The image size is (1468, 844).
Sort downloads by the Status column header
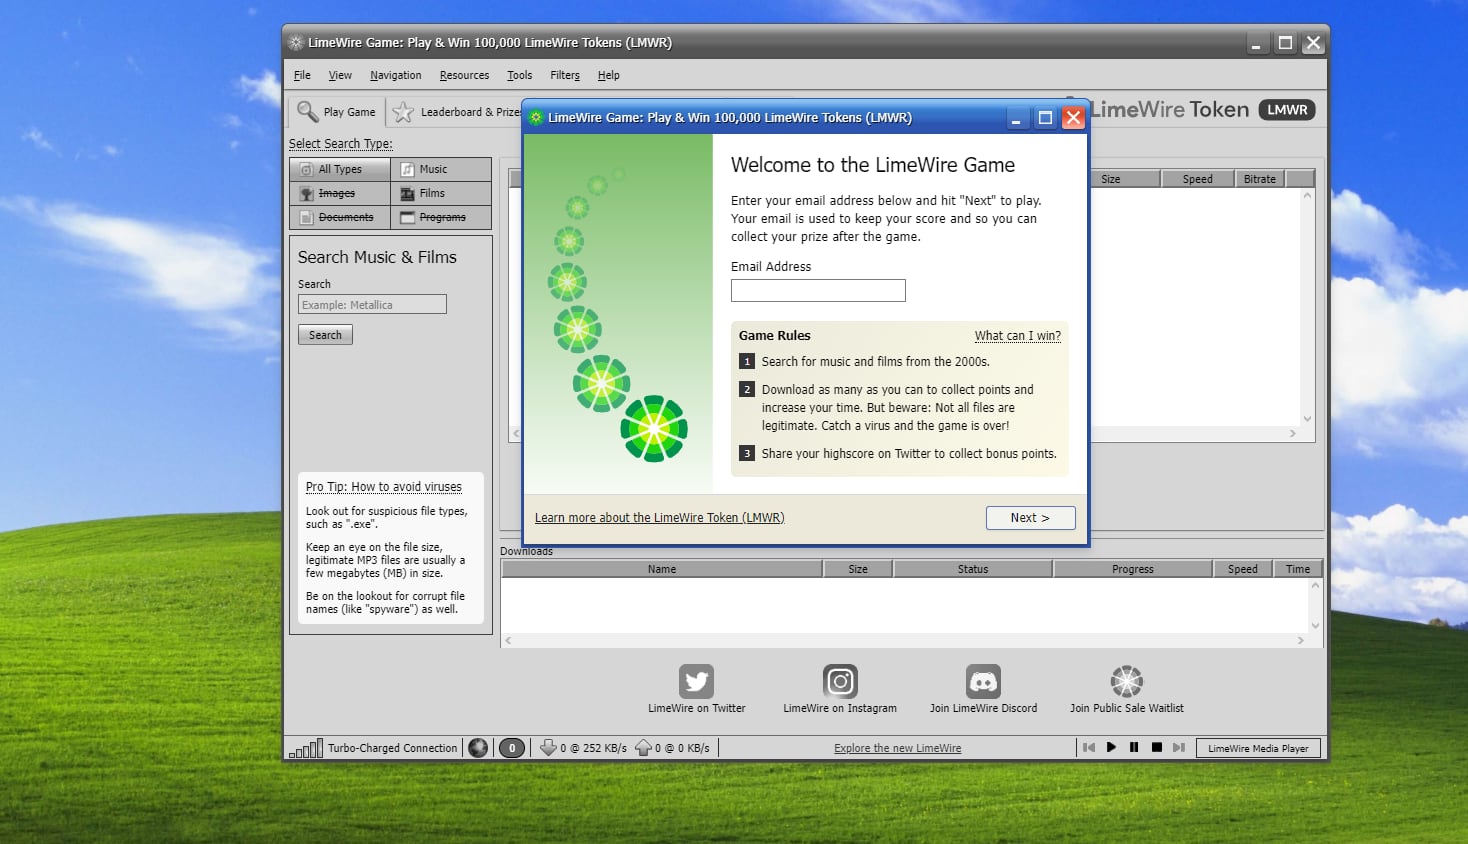pos(972,568)
